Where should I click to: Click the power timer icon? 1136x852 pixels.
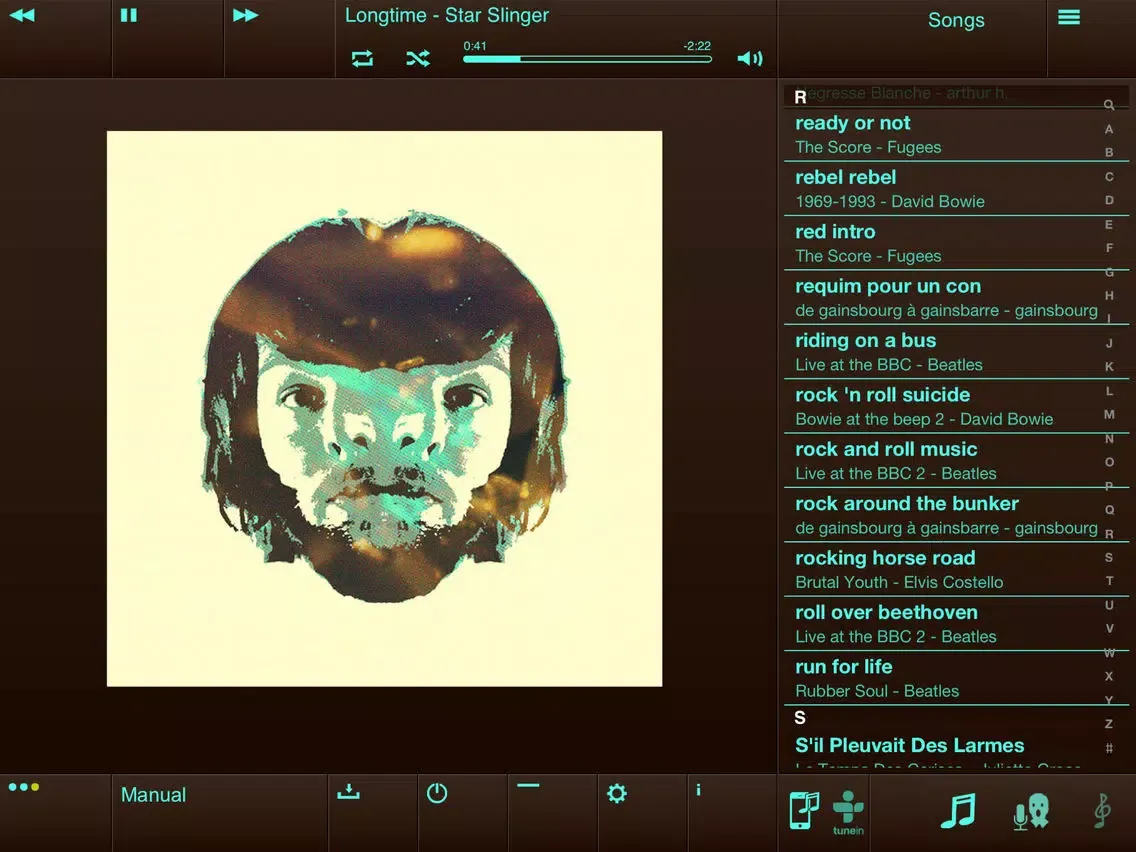(x=437, y=793)
